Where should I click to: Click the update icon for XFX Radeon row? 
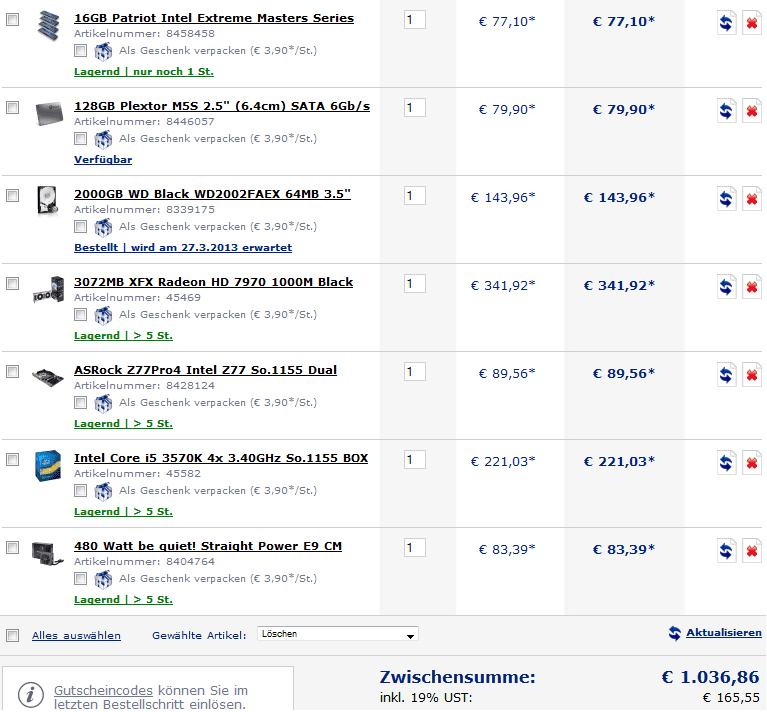(727, 288)
